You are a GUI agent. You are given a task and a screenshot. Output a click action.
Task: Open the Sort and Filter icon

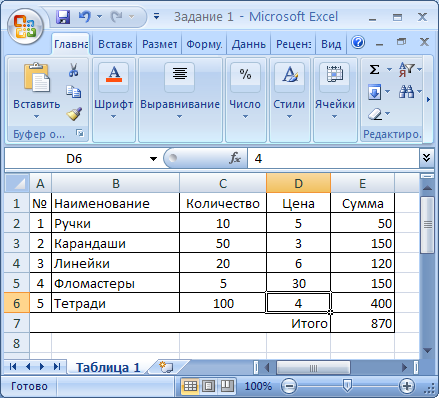tap(406, 70)
